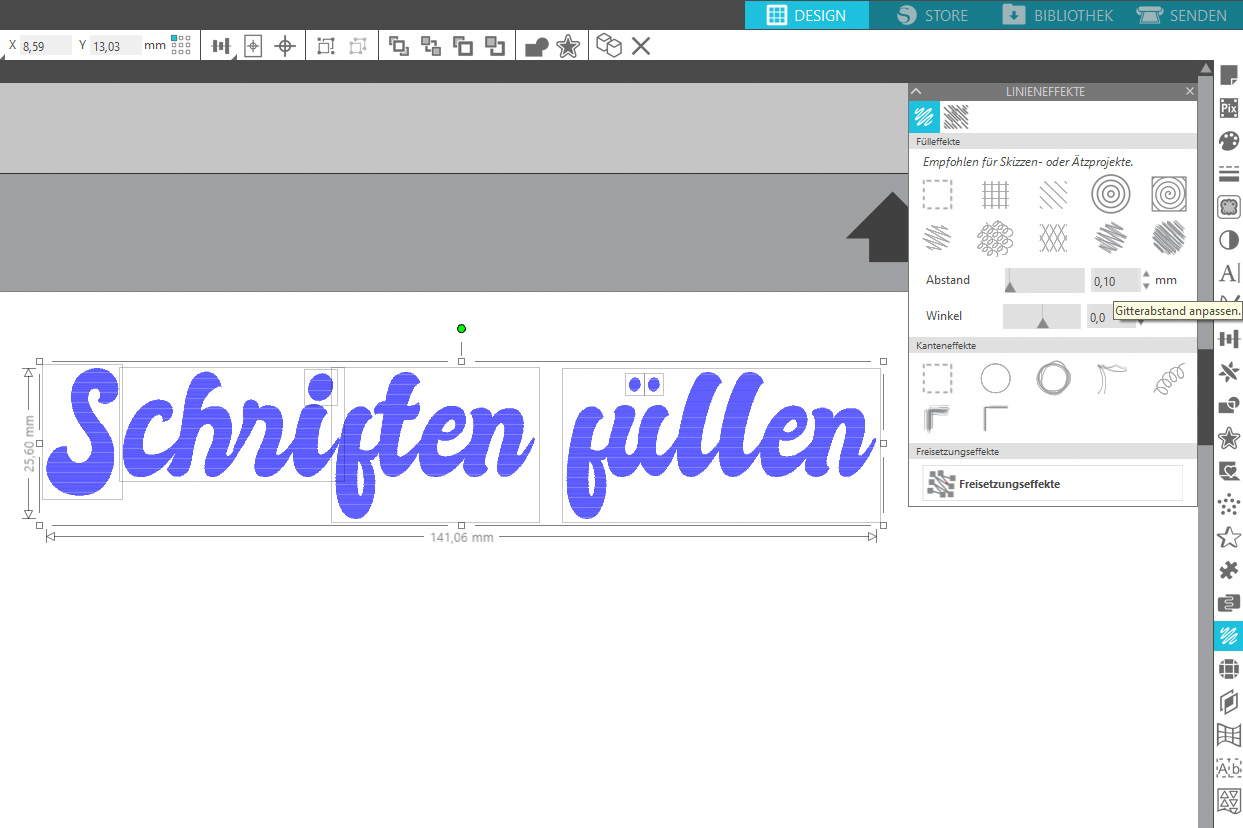1243x828 pixels.
Task: Apply the concentric circles fill effect
Action: click(1110, 194)
